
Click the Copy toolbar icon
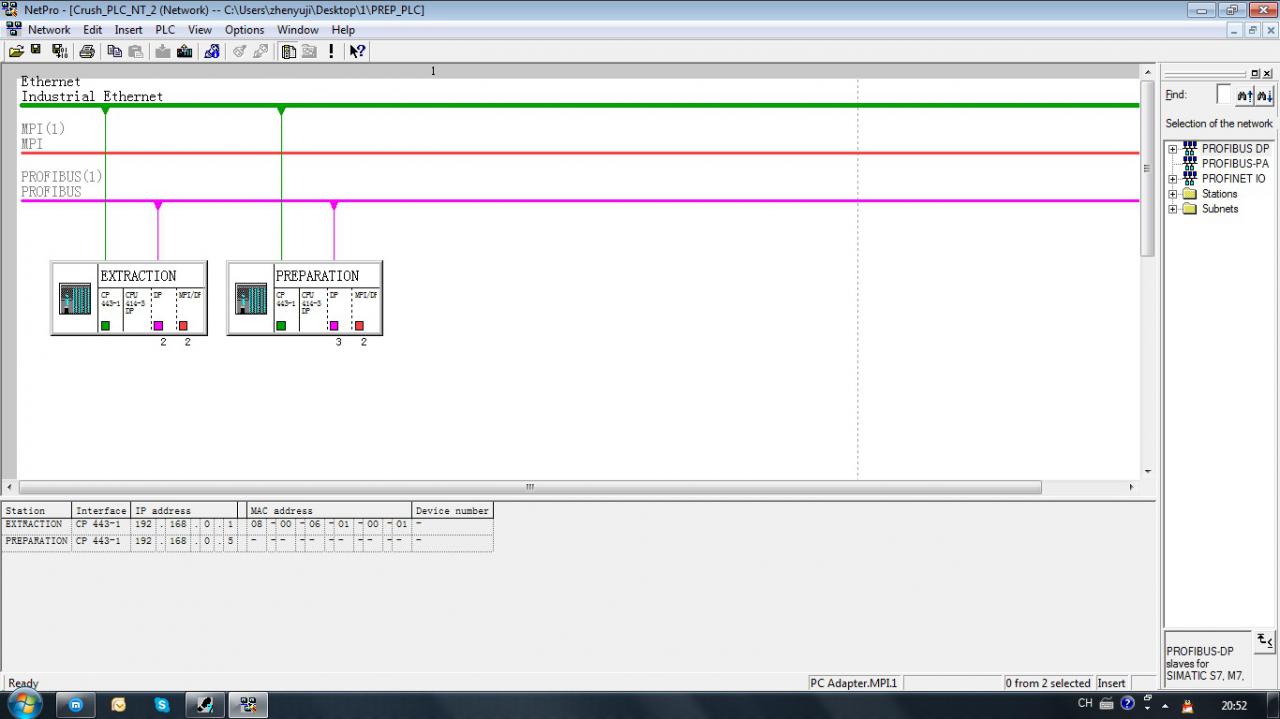click(115, 51)
